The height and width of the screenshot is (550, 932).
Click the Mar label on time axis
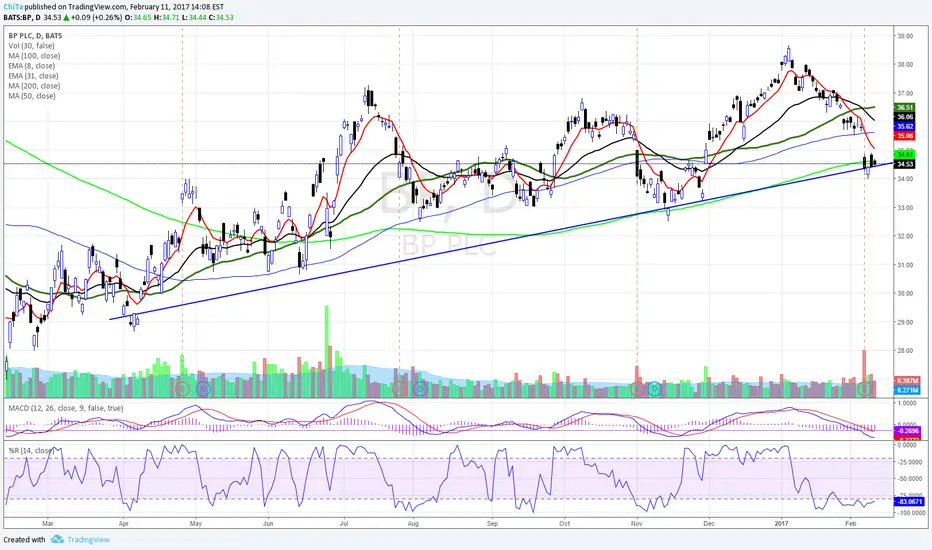(x=48, y=524)
